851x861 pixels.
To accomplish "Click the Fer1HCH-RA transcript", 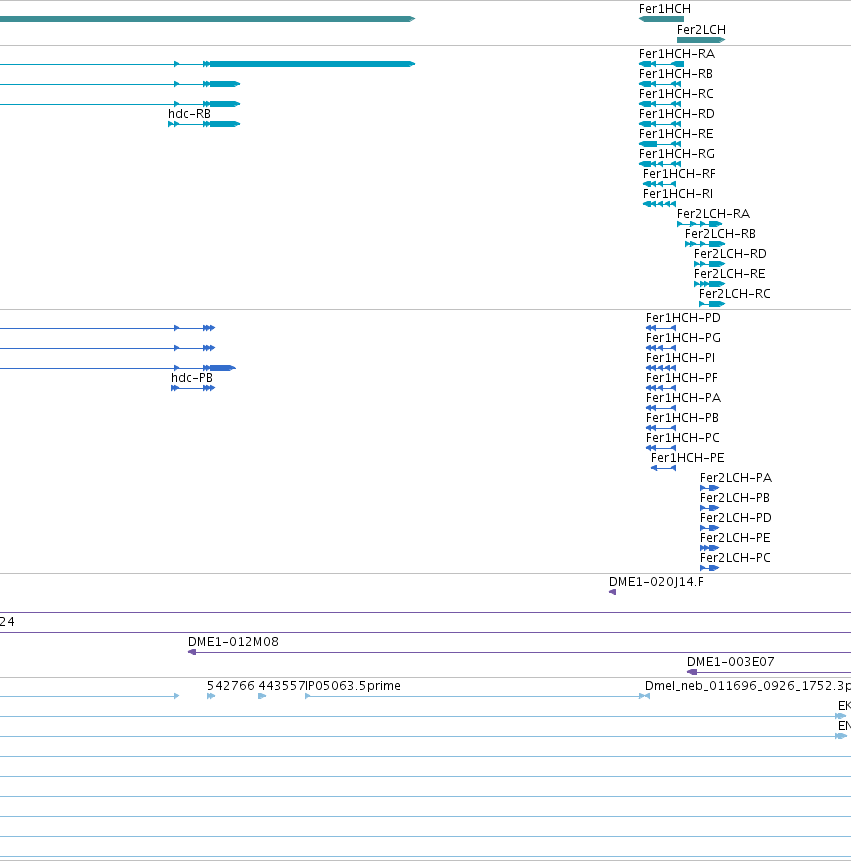I will coord(661,64).
